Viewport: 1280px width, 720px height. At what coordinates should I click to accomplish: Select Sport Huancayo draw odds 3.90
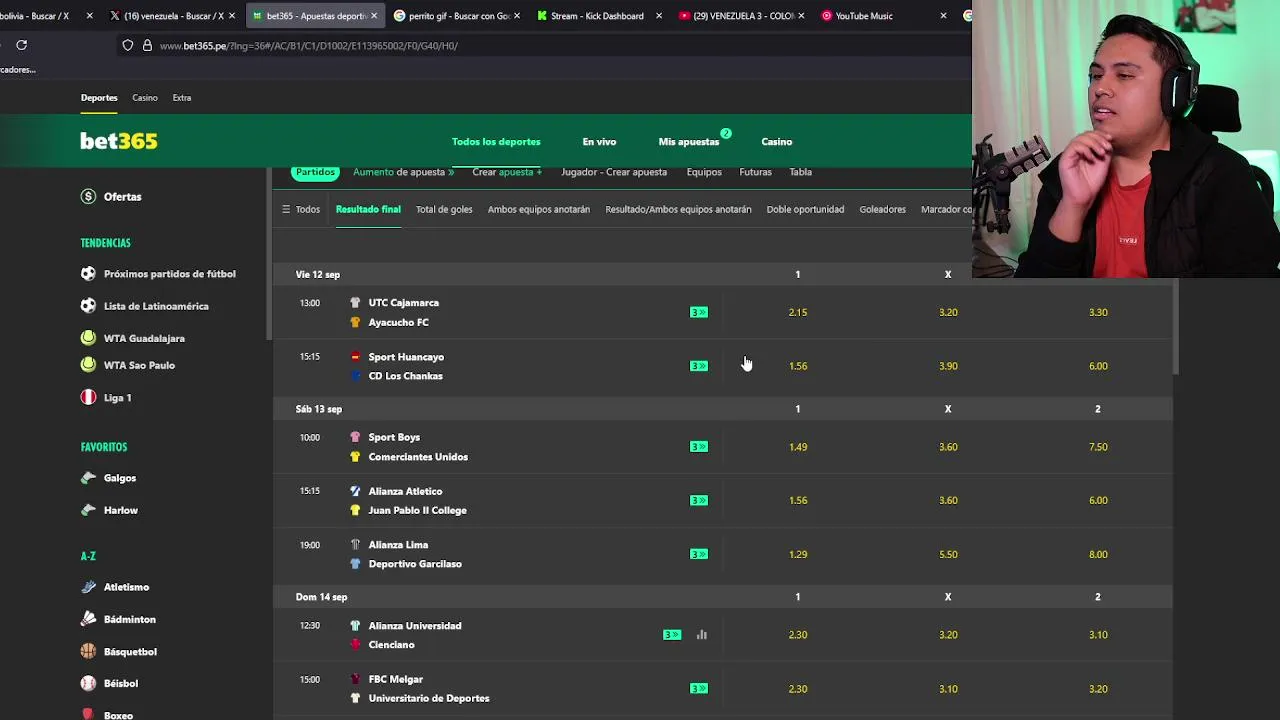pyautogui.click(x=948, y=366)
